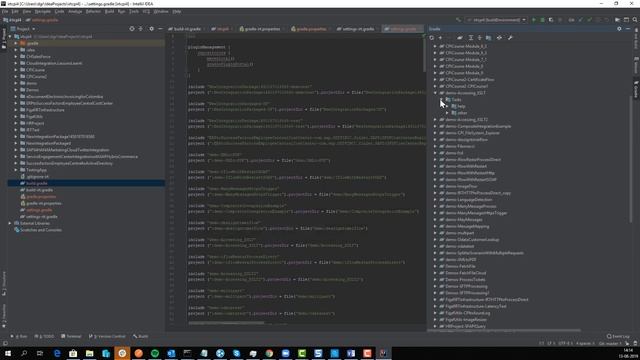The height and width of the screenshot is (360, 640).
Task: Switch to the gradle-int.properties editor tab
Action: tap(261, 29)
